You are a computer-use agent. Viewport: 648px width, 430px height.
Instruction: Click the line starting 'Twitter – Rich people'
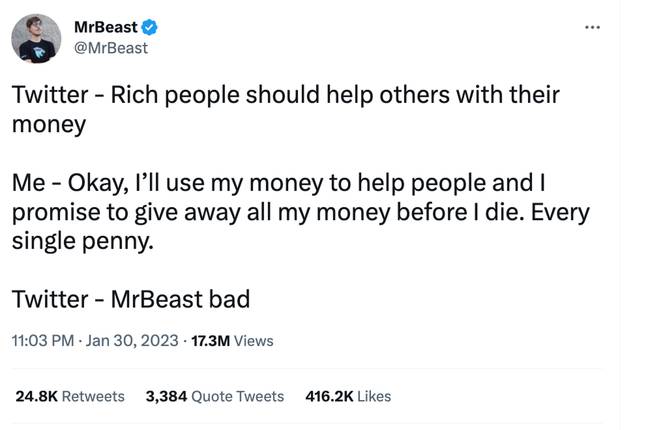coord(286,95)
